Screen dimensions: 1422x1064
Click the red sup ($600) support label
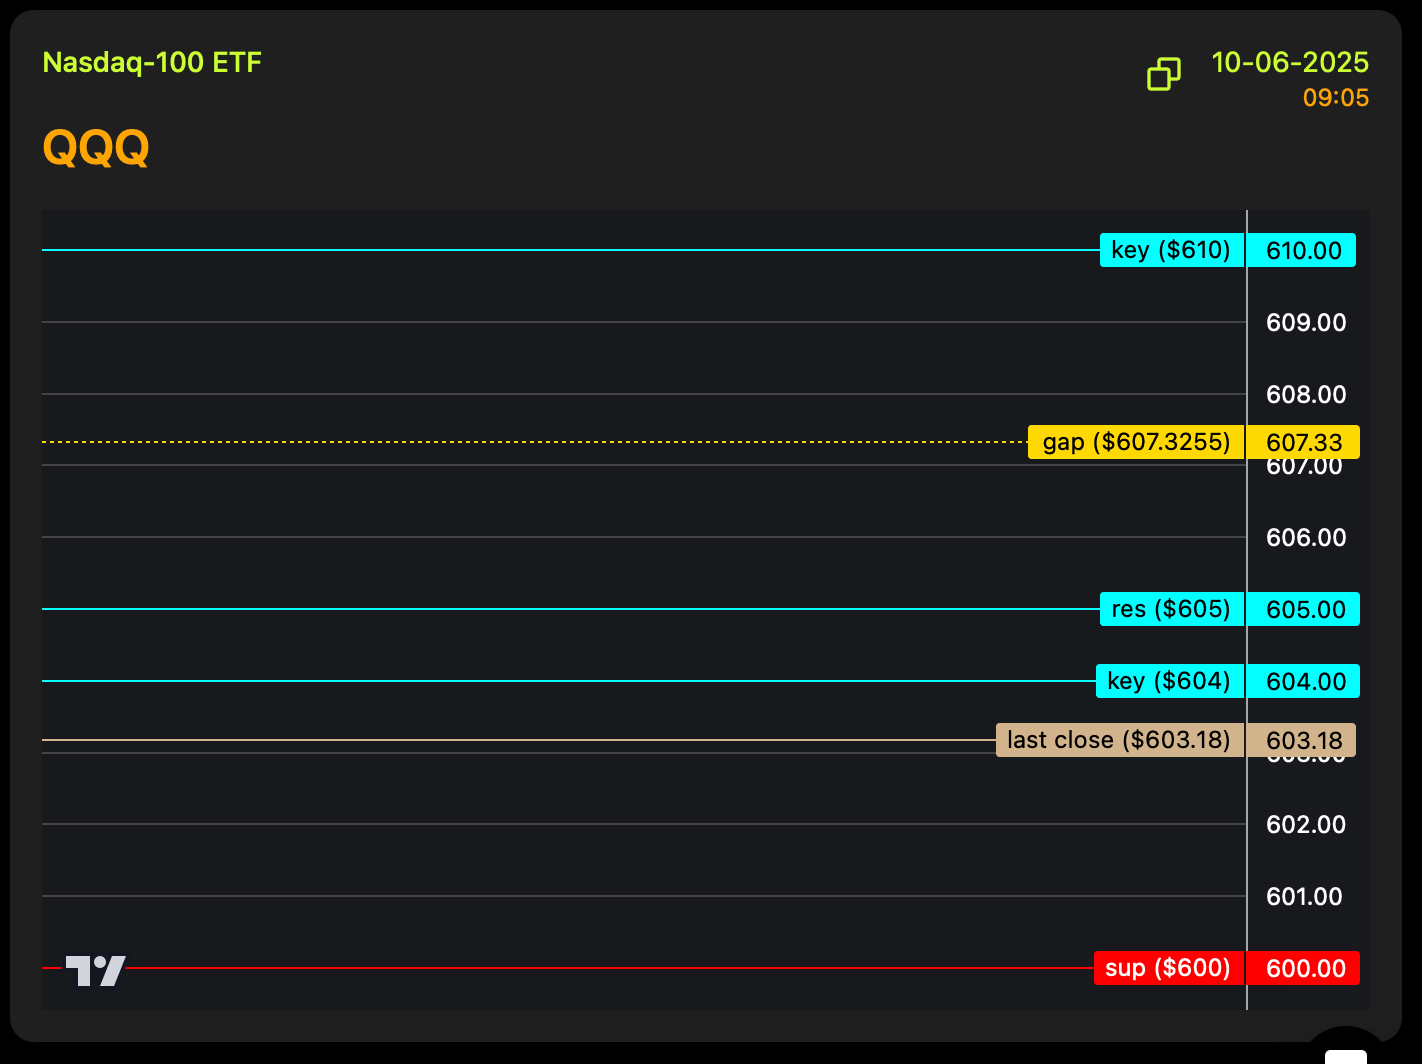pyautogui.click(x=1168, y=968)
